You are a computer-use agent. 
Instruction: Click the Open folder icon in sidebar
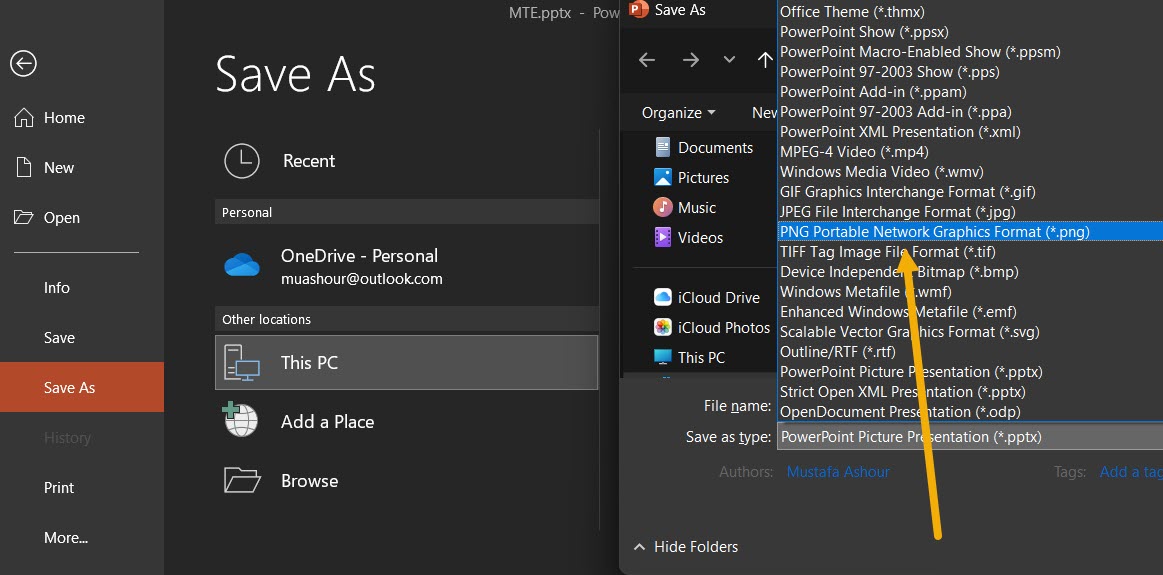pos(24,217)
